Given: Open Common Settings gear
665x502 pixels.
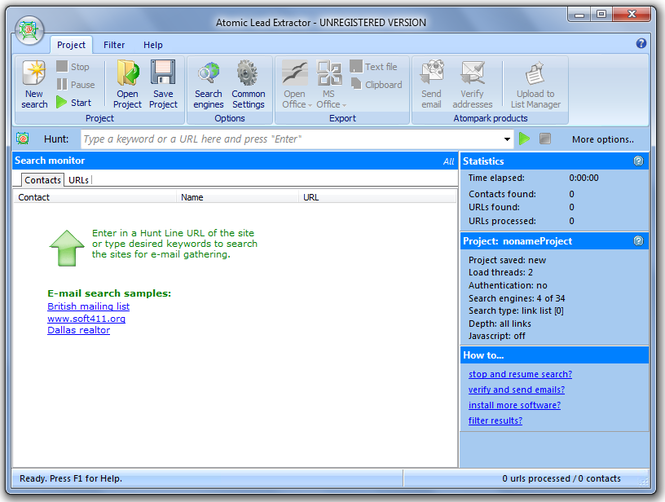Looking at the screenshot, I should 248,84.
